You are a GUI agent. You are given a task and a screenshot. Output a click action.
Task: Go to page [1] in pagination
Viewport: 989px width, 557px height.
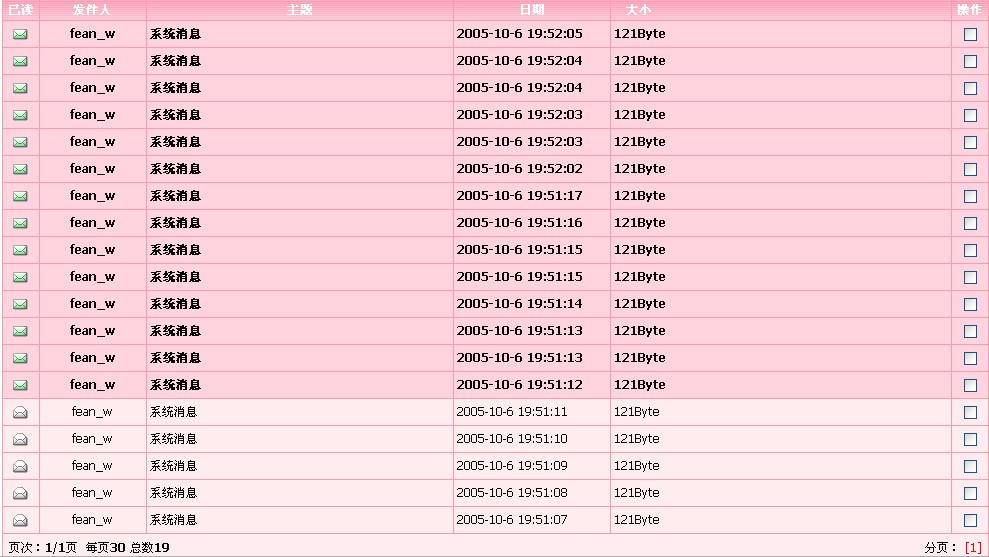tap(973, 547)
